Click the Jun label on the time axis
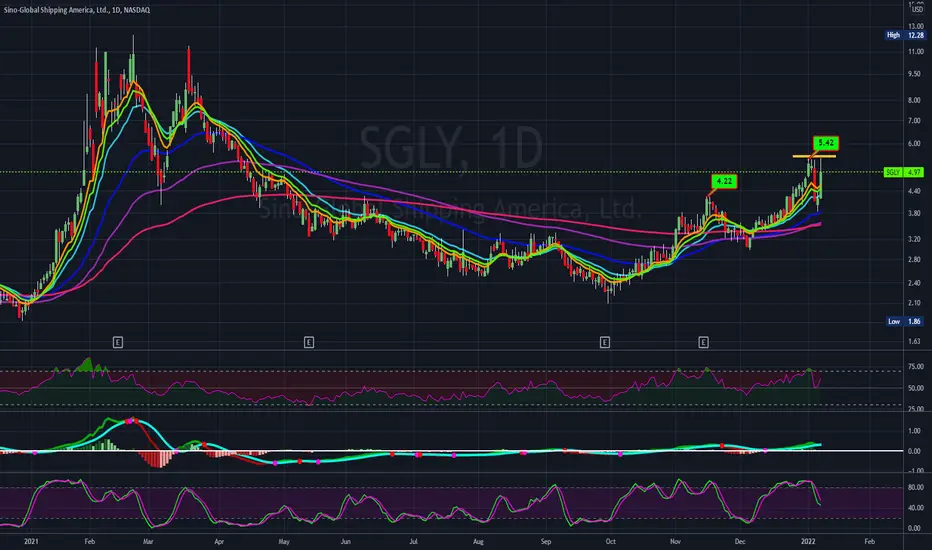Viewport: 932px width, 550px height. [x=345, y=542]
